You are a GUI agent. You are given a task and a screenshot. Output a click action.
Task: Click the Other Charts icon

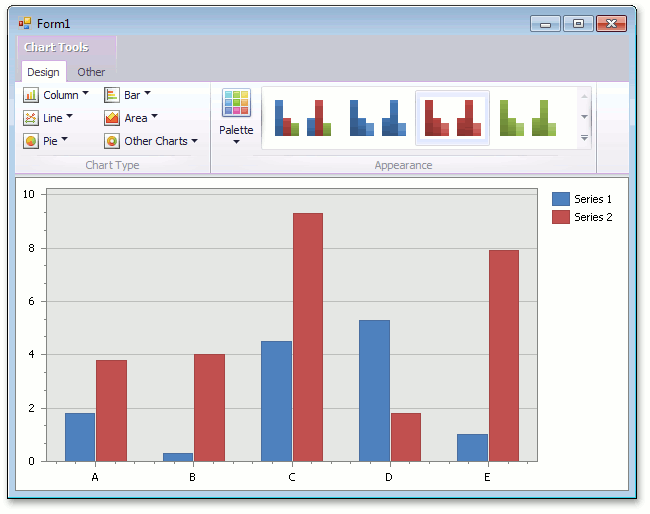(x=112, y=141)
